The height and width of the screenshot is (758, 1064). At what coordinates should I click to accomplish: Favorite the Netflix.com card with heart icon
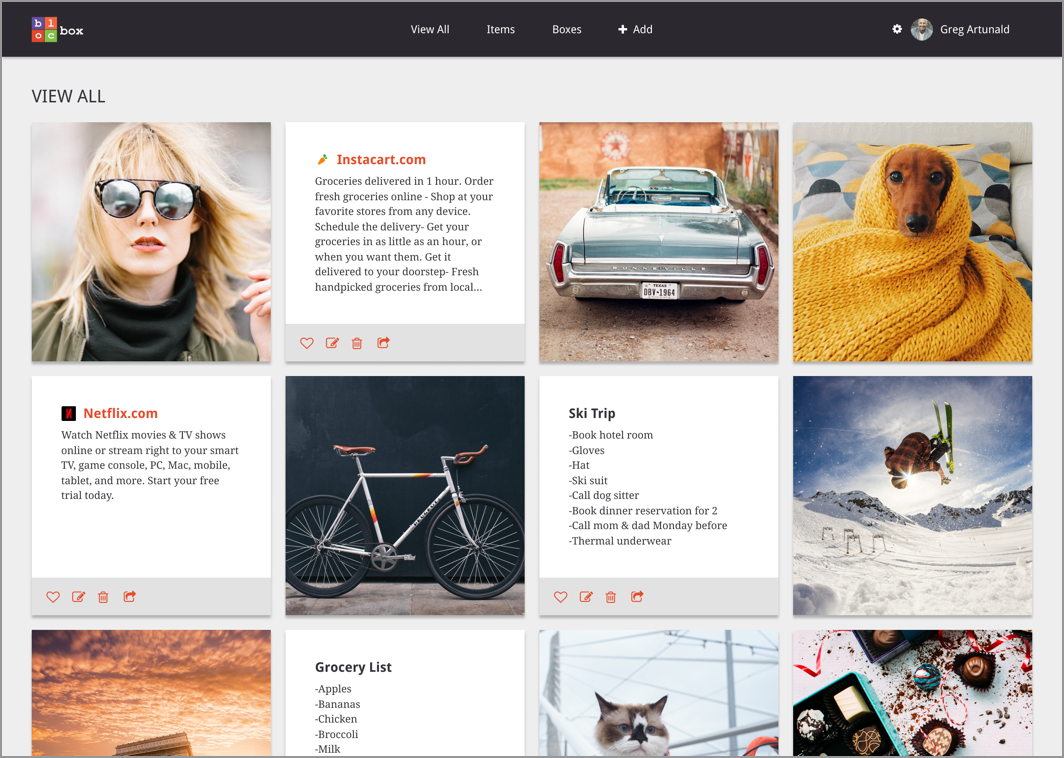tap(53, 596)
